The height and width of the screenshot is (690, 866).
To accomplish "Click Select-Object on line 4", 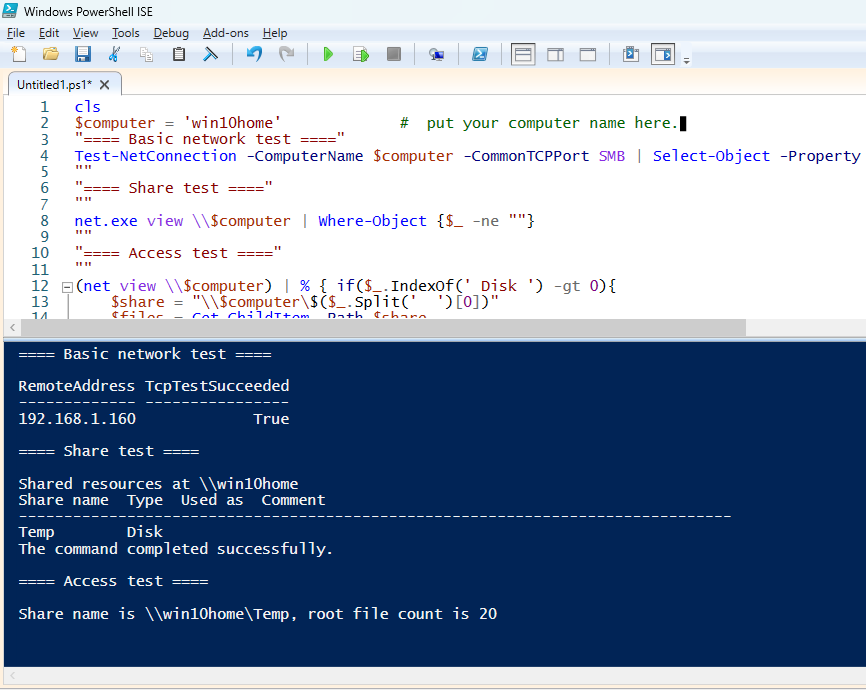I will tap(711, 156).
